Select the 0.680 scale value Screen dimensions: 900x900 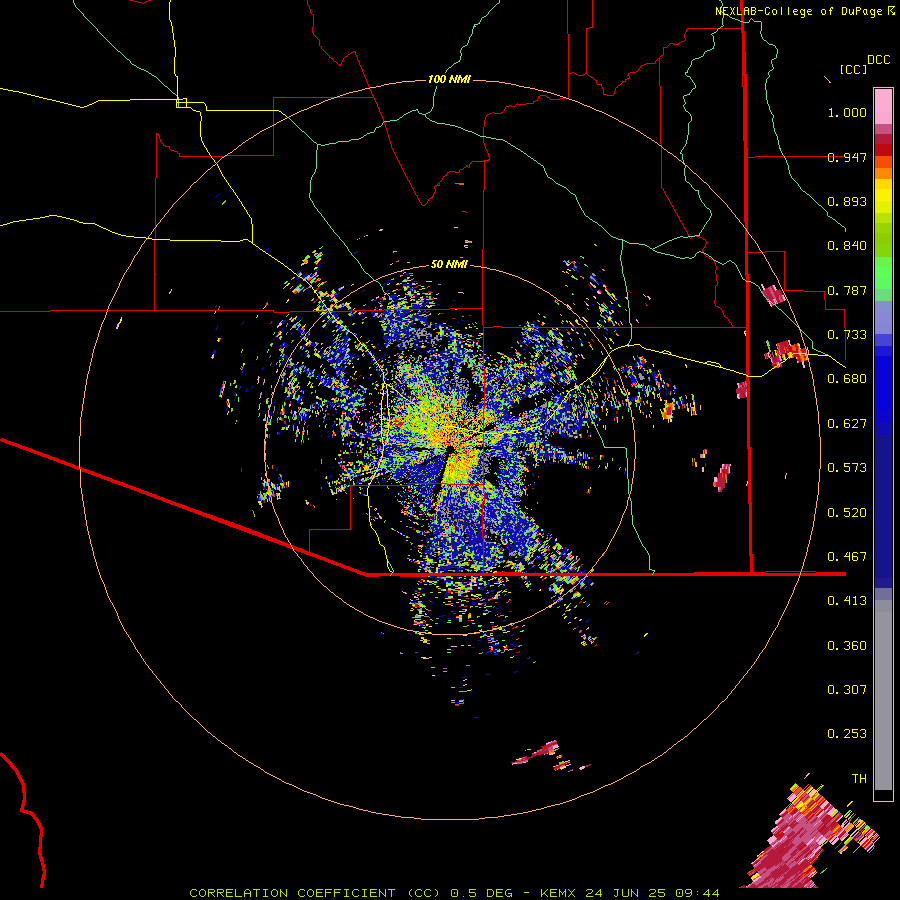click(847, 379)
